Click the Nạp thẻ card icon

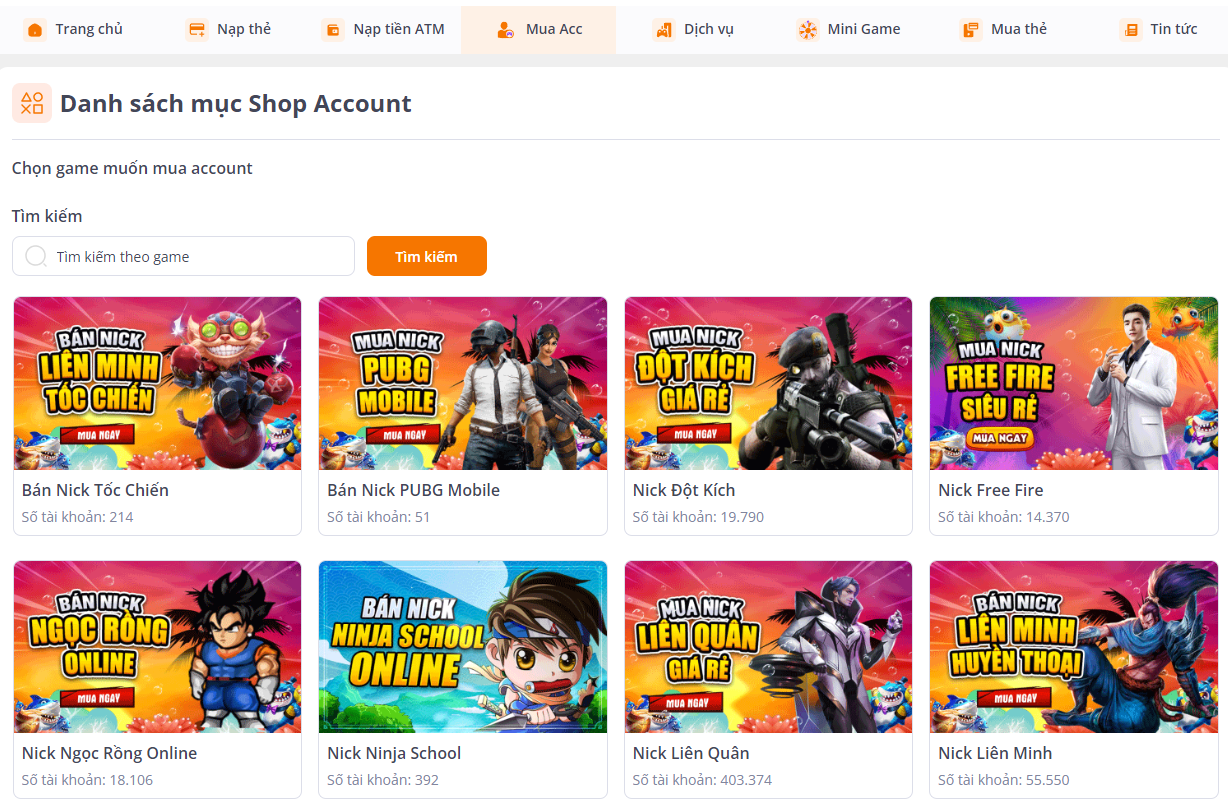[197, 30]
